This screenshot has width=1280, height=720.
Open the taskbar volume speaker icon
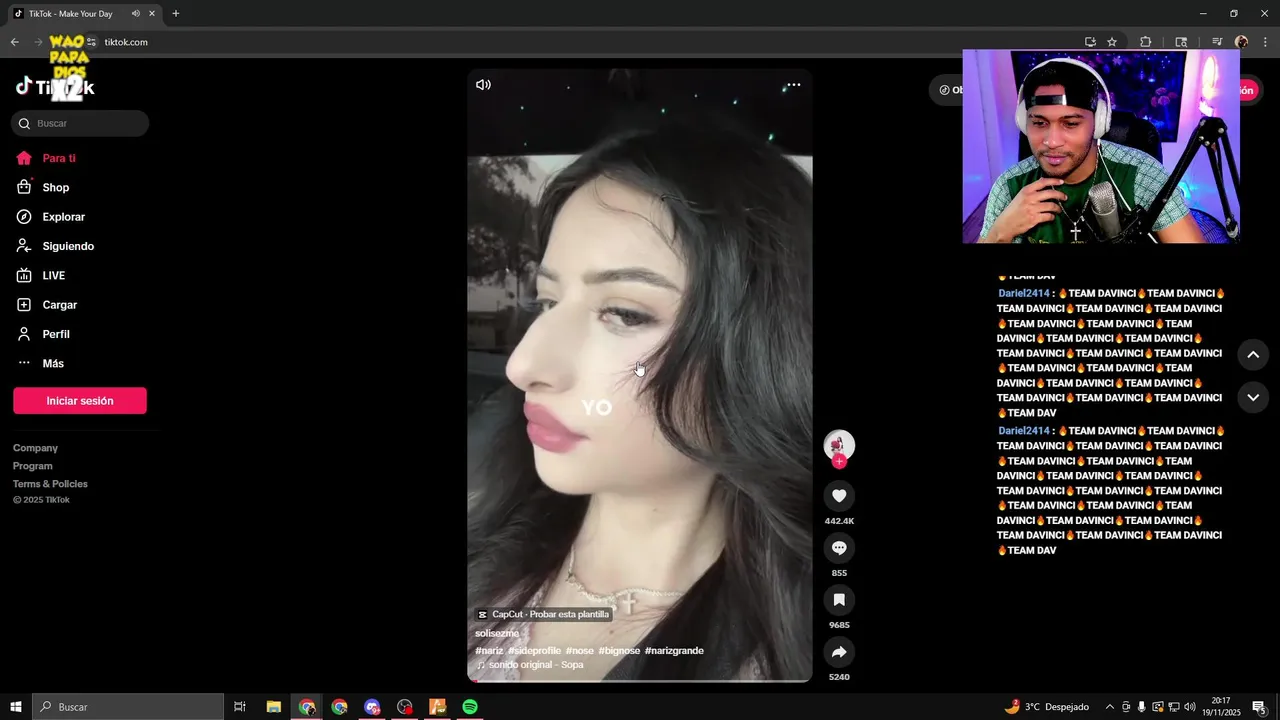(x=1190, y=707)
